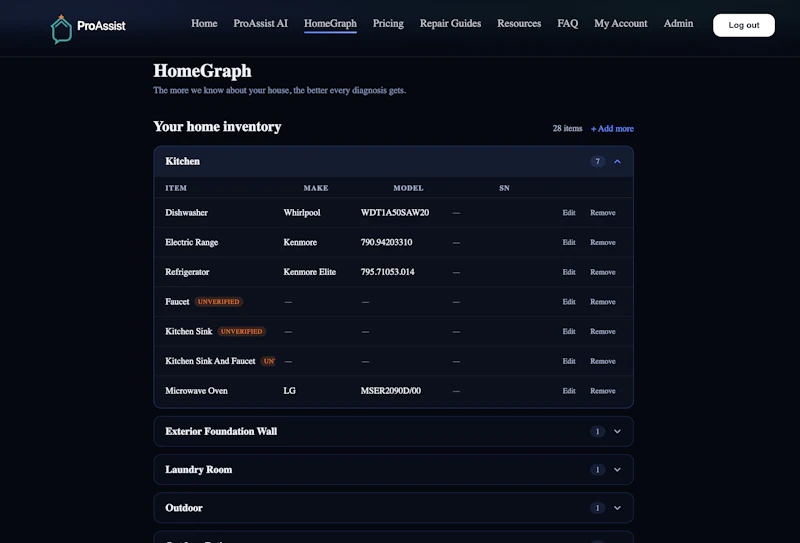The height and width of the screenshot is (543, 800).
Task: Click the Laundry Room header title
Action: click(x=198, y=470)
